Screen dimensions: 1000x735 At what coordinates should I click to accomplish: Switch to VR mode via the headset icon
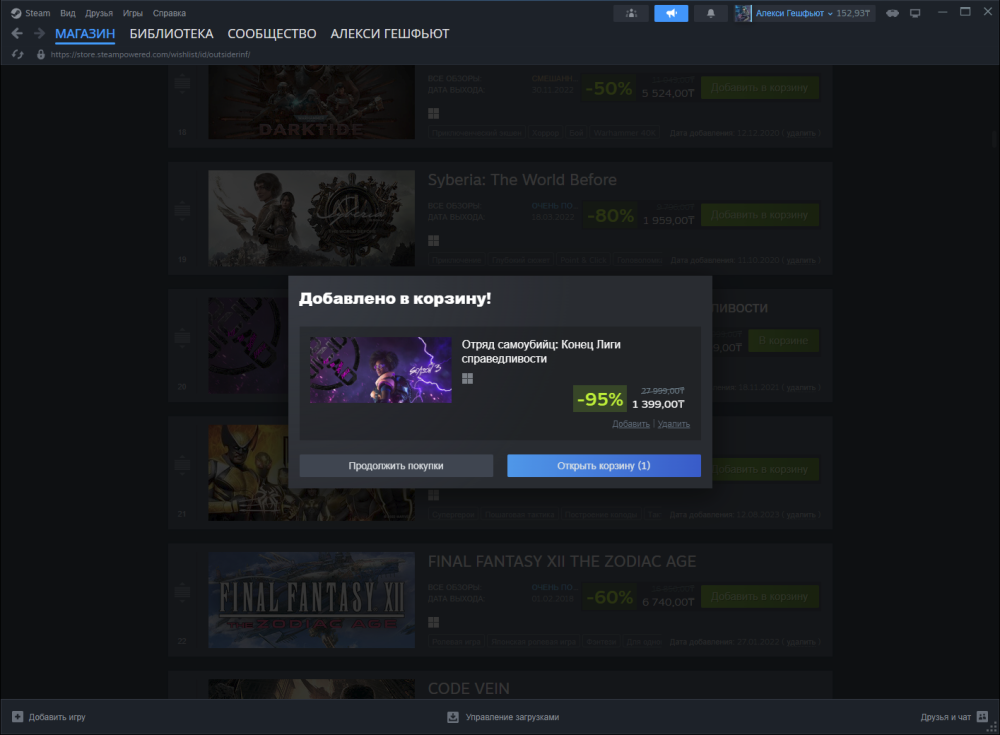point(891,13)
